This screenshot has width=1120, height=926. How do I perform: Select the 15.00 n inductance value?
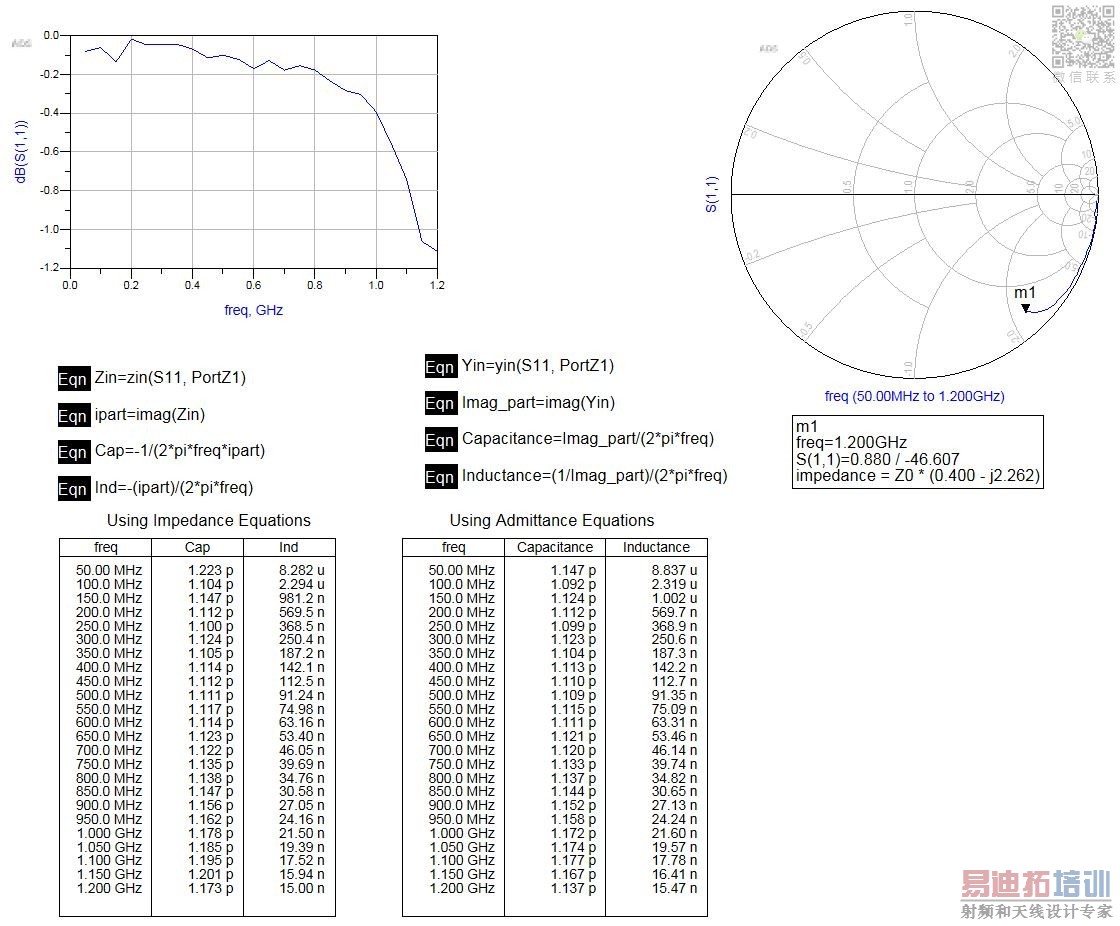[x=301, y=888]
